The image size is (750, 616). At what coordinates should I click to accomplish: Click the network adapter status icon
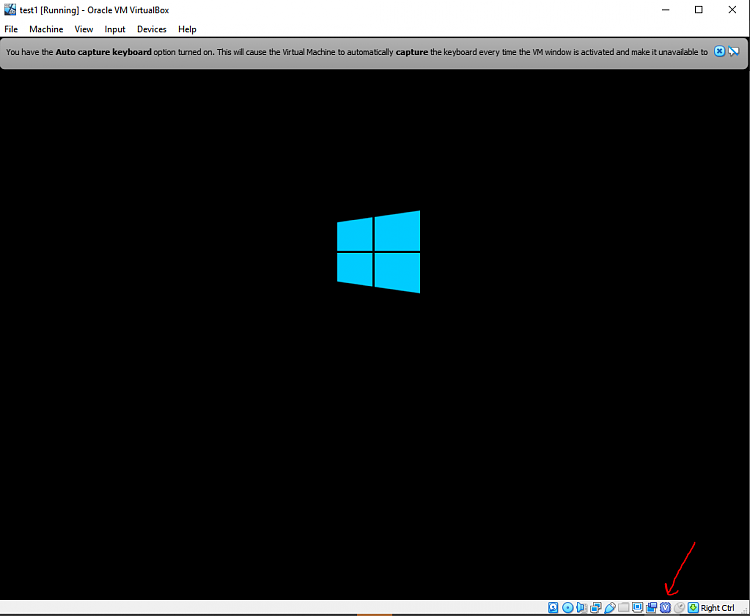(596, 607)
